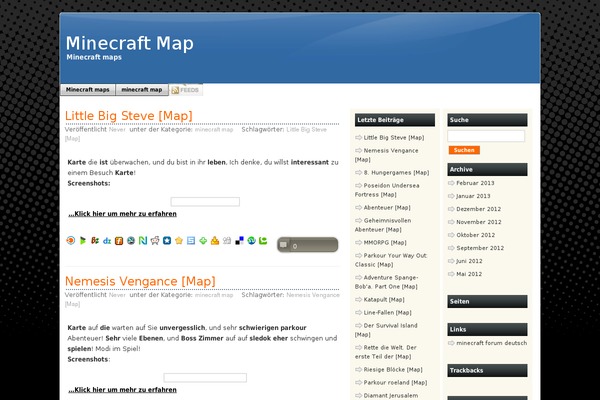This screenshot has height=400, width=600.
Task: Click the Letzte Beiträge sidebar heading
Action: [x=395, y=120]
